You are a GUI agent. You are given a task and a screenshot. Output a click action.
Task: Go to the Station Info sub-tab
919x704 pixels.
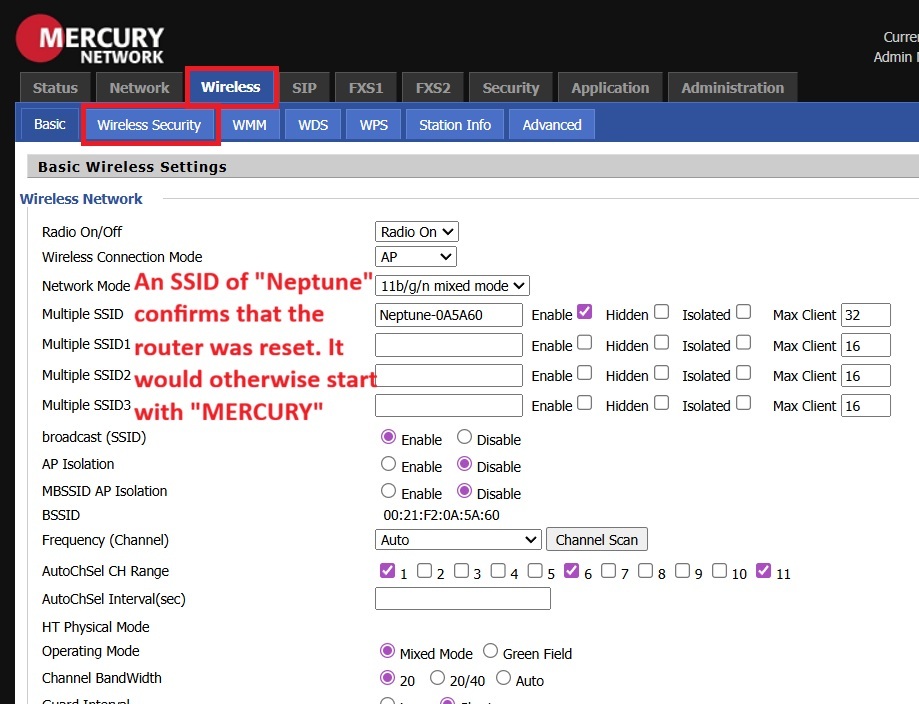(x=455, y=125)
